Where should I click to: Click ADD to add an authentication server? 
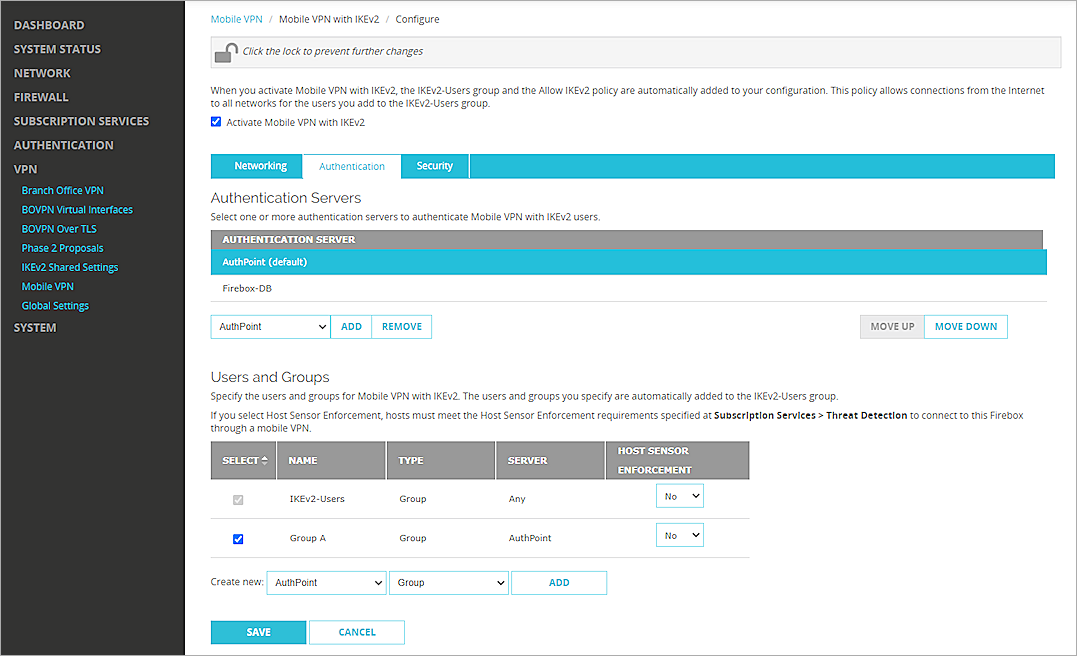click(x=351, y=326)
